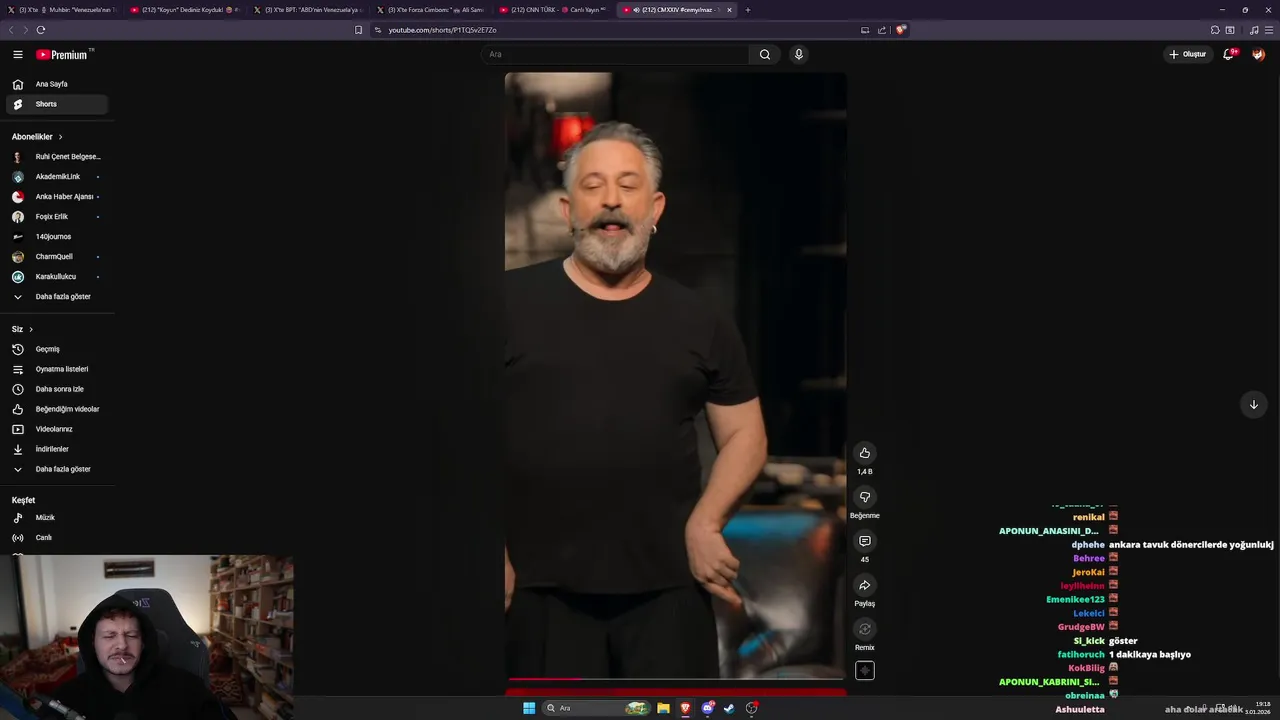Go back in browser history
The width and height of the screenshot is (1280, 720).
click(x=10, y=30)
